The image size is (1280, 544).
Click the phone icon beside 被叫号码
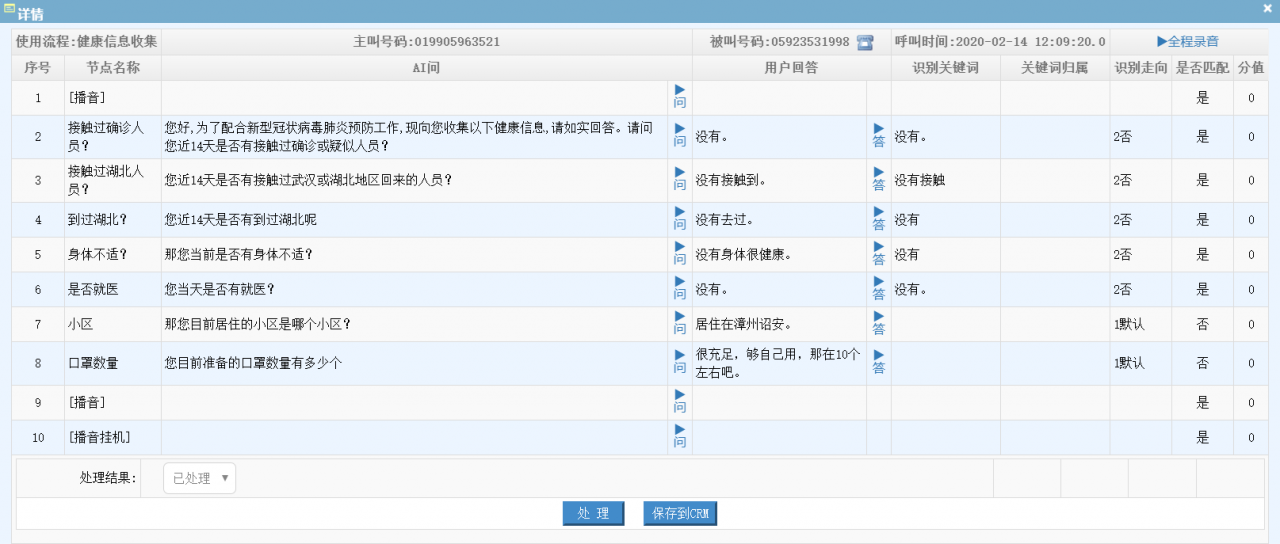pyautogui.click(x=865, y=42)
